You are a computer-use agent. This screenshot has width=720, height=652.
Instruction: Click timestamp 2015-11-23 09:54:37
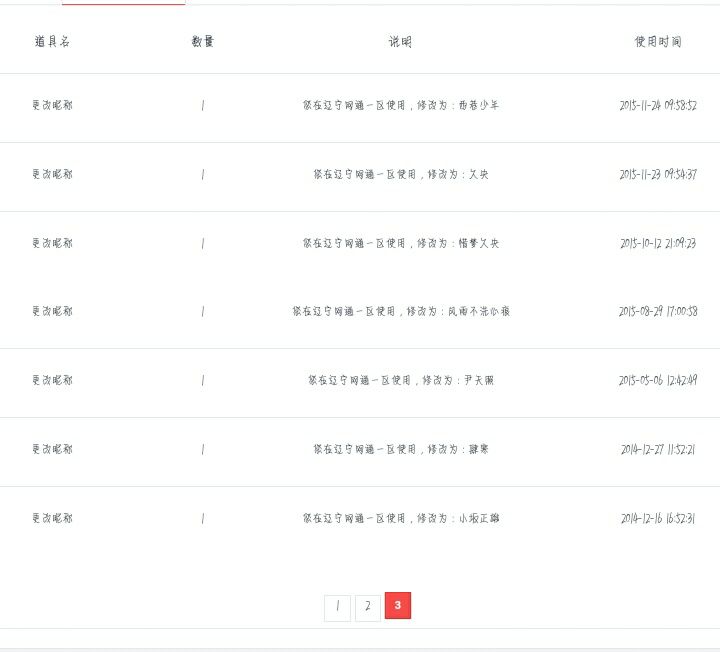(x=658, y=174)
